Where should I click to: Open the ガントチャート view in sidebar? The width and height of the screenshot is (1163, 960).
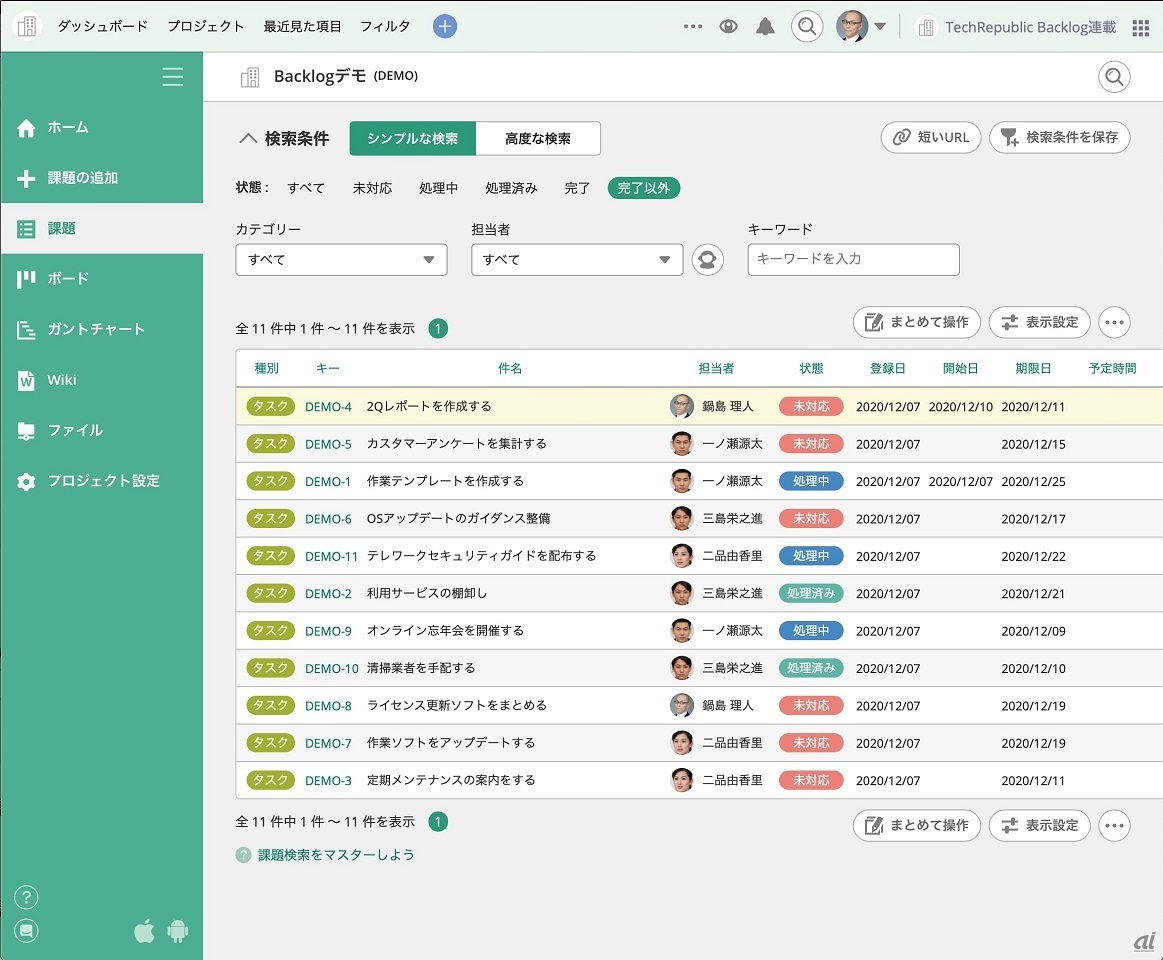[96, 329]
